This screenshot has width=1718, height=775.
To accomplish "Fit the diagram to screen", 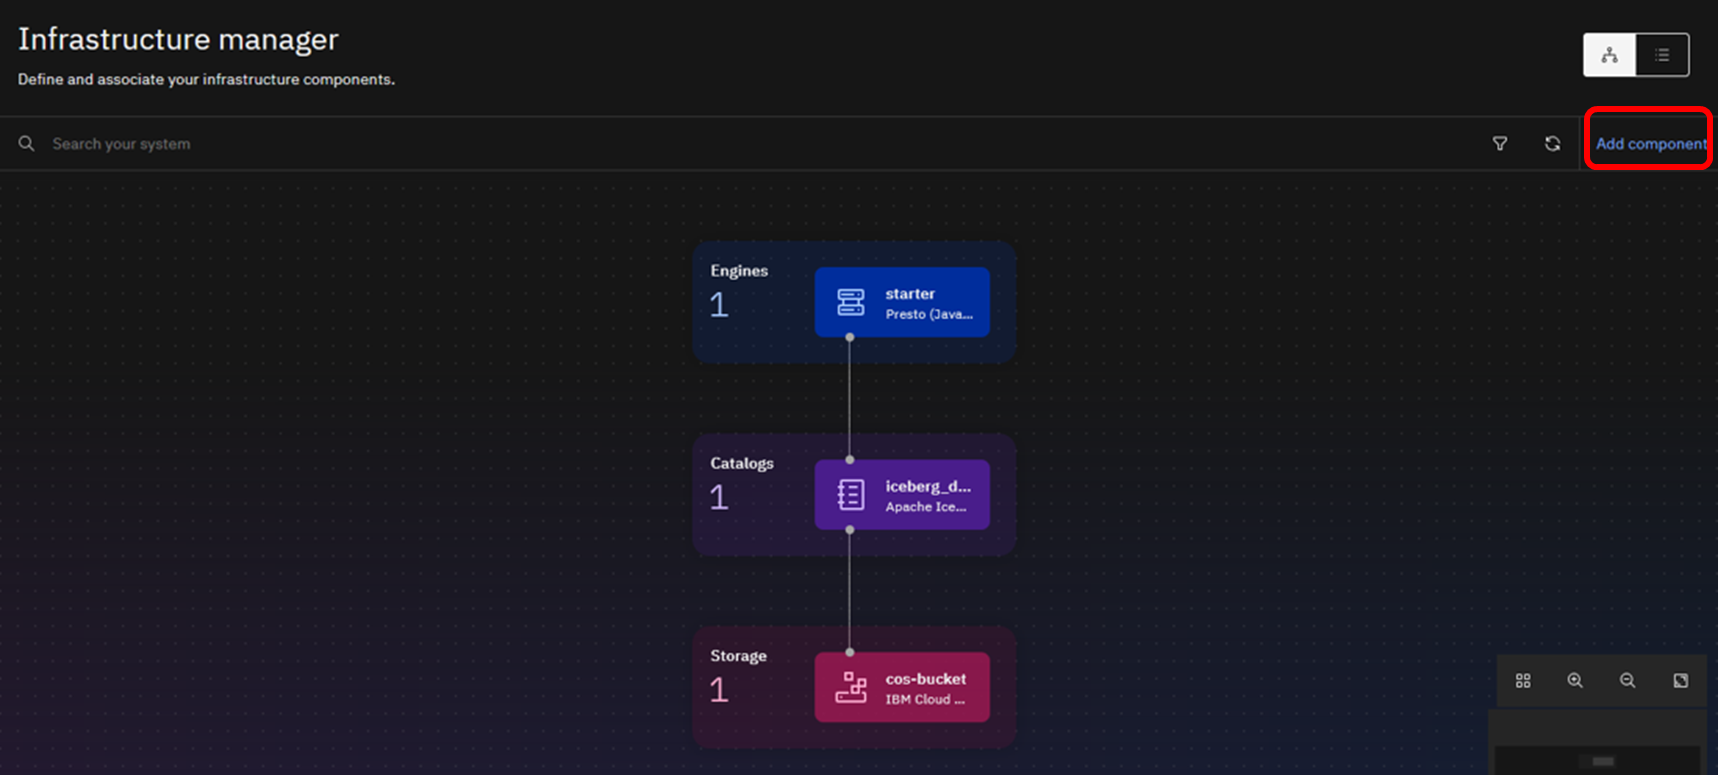I will pyautogui.click(x=1680, y=681).
